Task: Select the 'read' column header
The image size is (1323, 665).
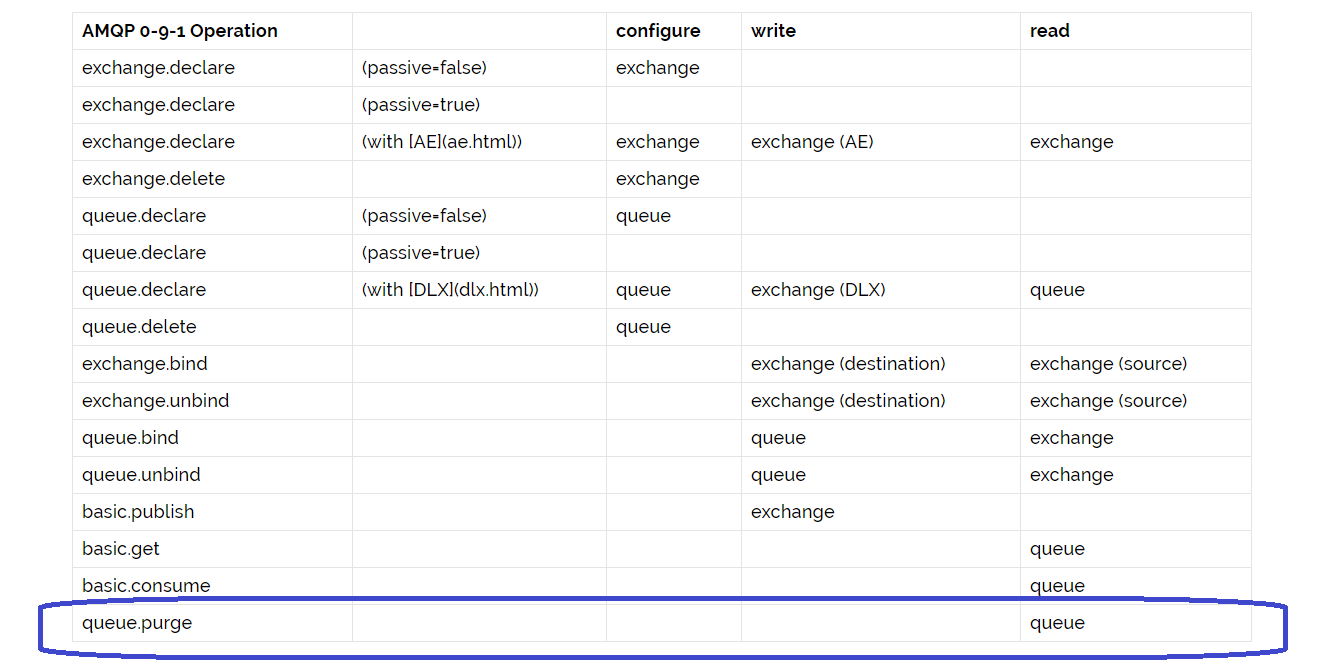Action: click(1049, 31)
